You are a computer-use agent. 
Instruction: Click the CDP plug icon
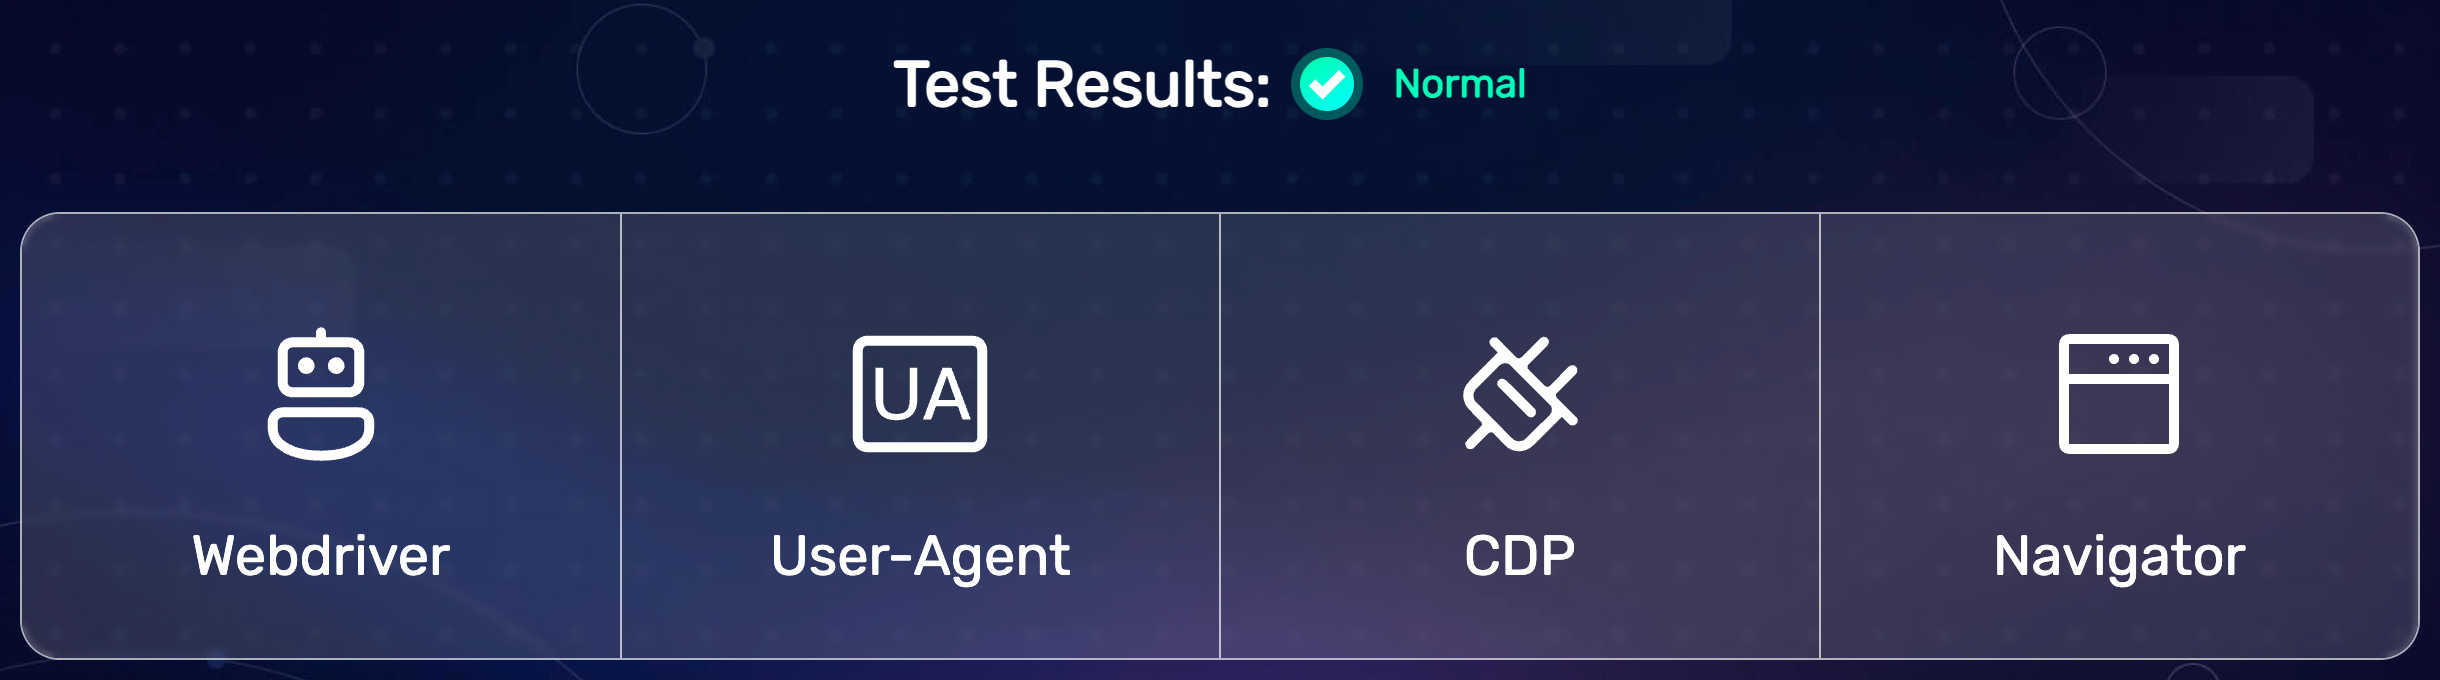coord(1520,394)
